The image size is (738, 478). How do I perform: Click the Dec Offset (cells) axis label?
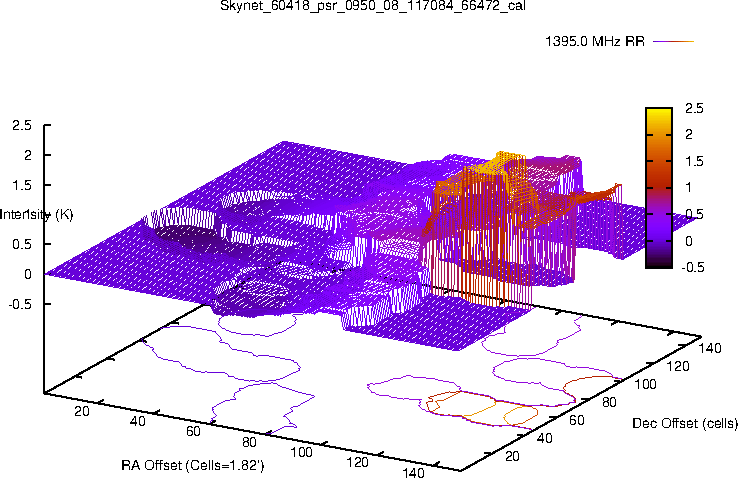tap(685, 423)
